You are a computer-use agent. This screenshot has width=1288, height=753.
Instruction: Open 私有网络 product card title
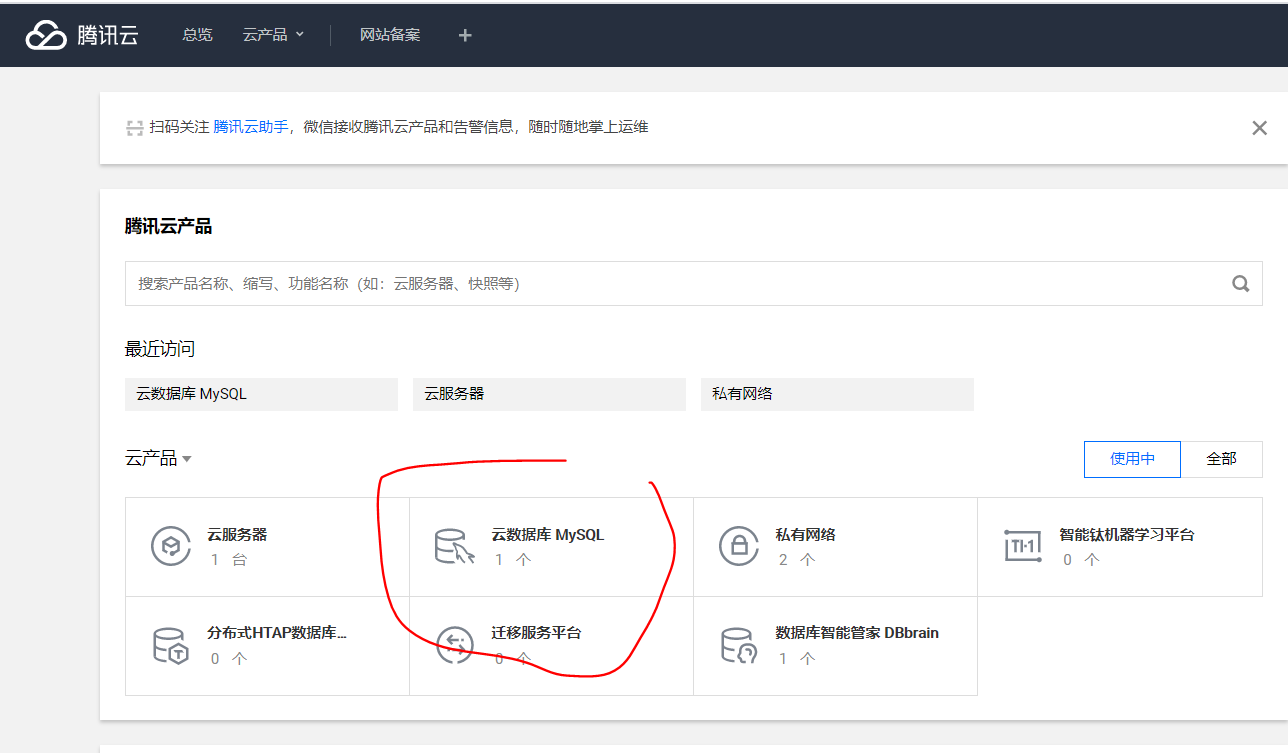coord(806,535)
